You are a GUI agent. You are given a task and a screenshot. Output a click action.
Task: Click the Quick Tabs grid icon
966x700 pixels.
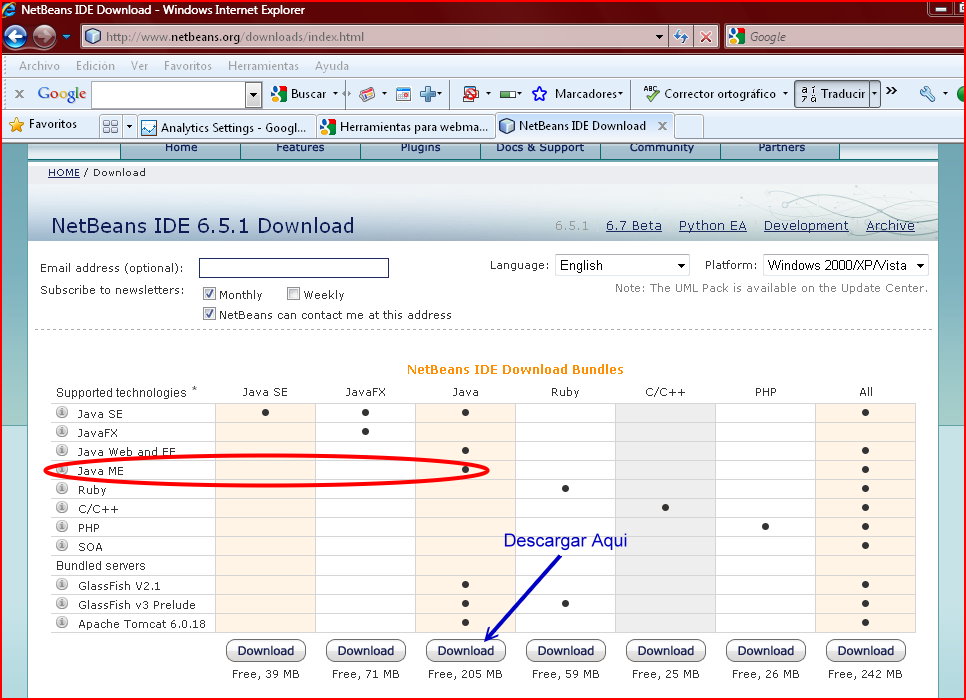[x=110, y=126]
